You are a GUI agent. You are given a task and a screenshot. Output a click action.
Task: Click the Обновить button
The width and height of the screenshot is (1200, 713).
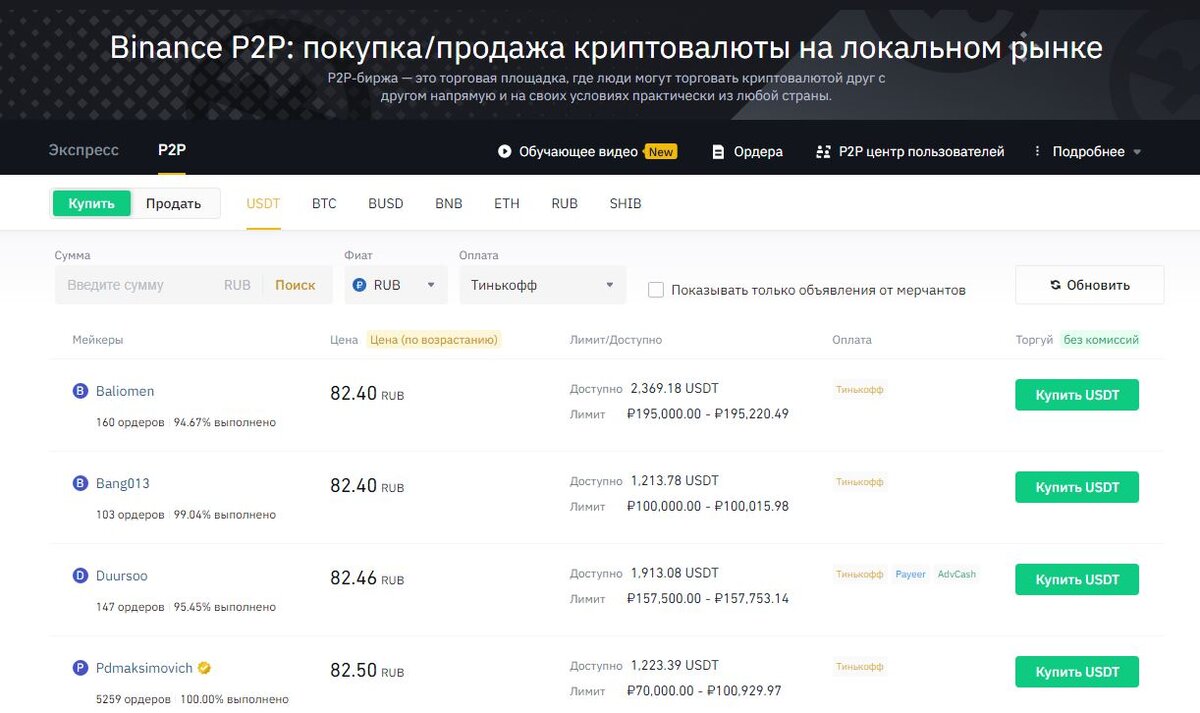point(1090,285)
